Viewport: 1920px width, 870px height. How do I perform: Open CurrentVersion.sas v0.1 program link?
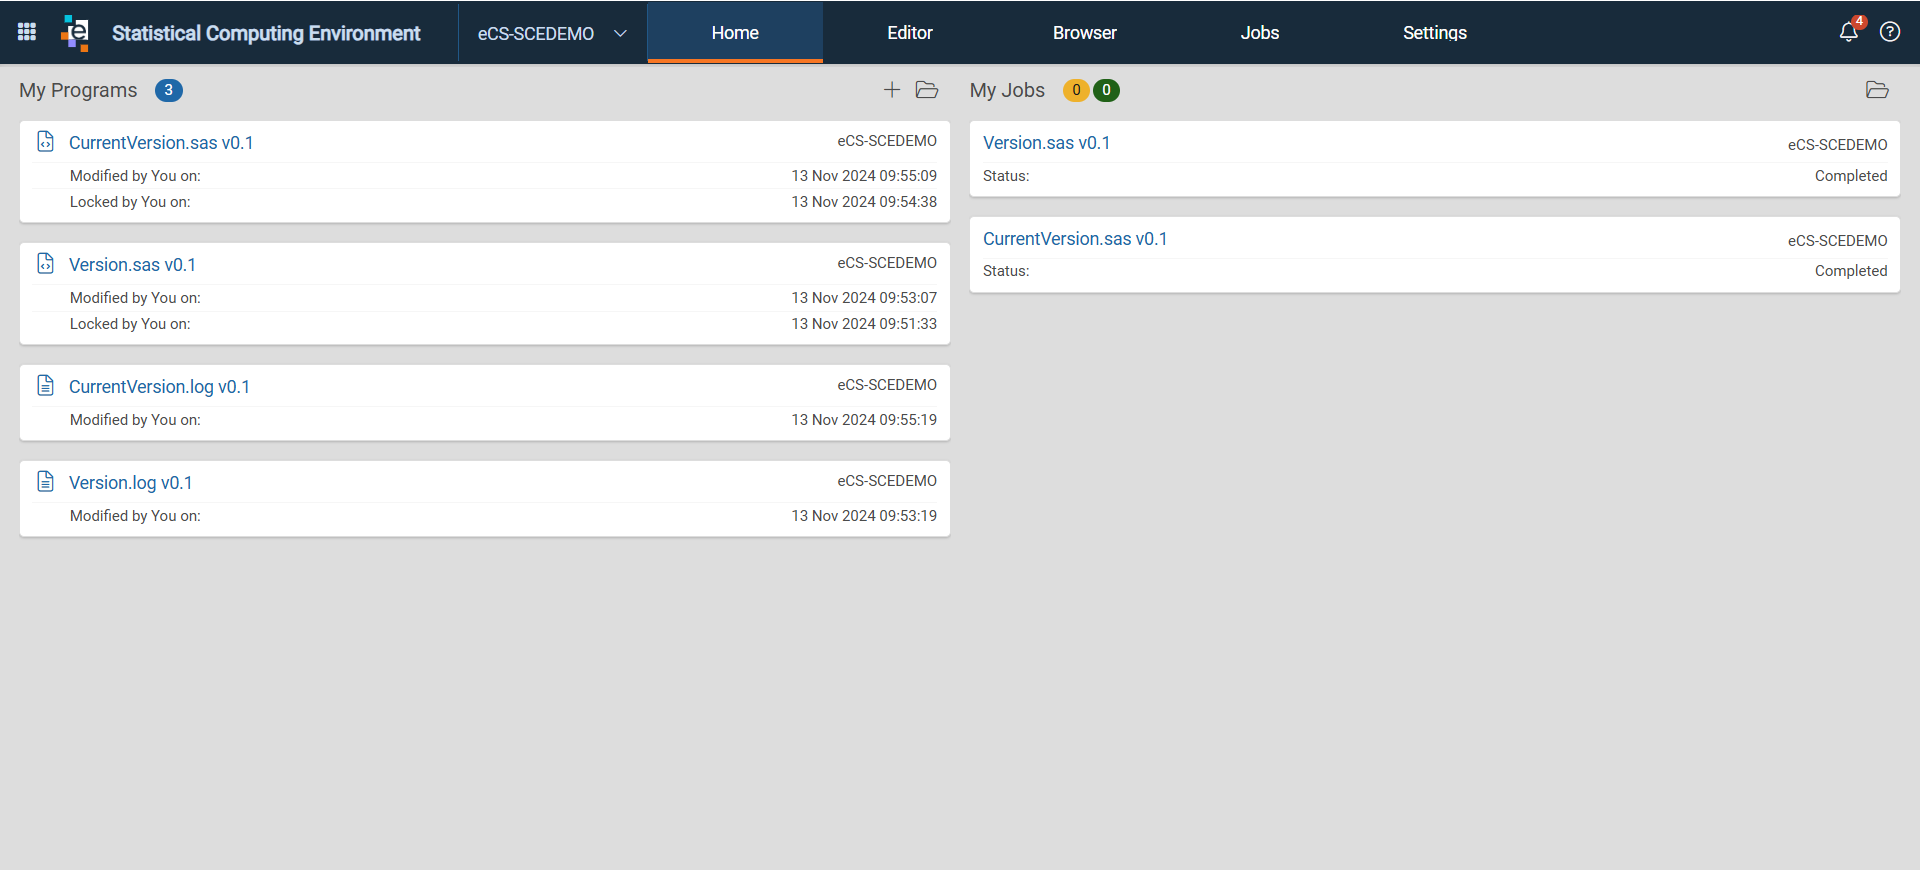[x=161, y=143]
